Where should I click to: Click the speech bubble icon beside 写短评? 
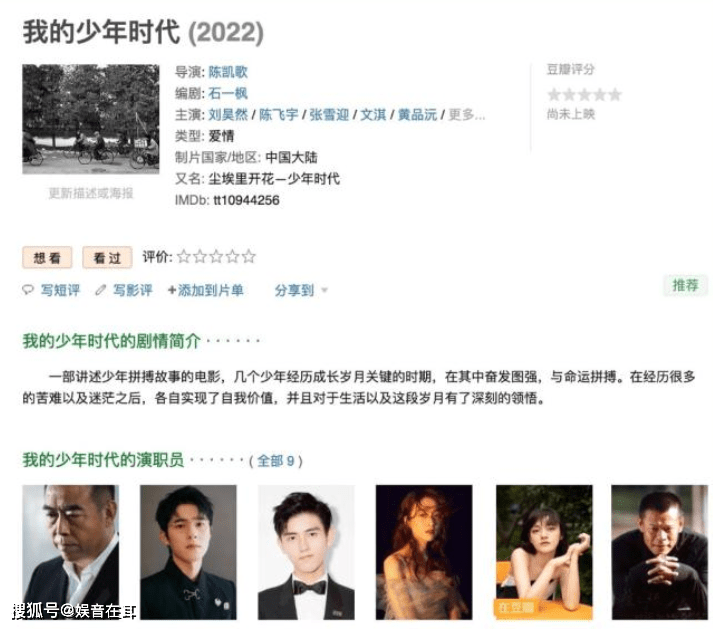point(28,290)
